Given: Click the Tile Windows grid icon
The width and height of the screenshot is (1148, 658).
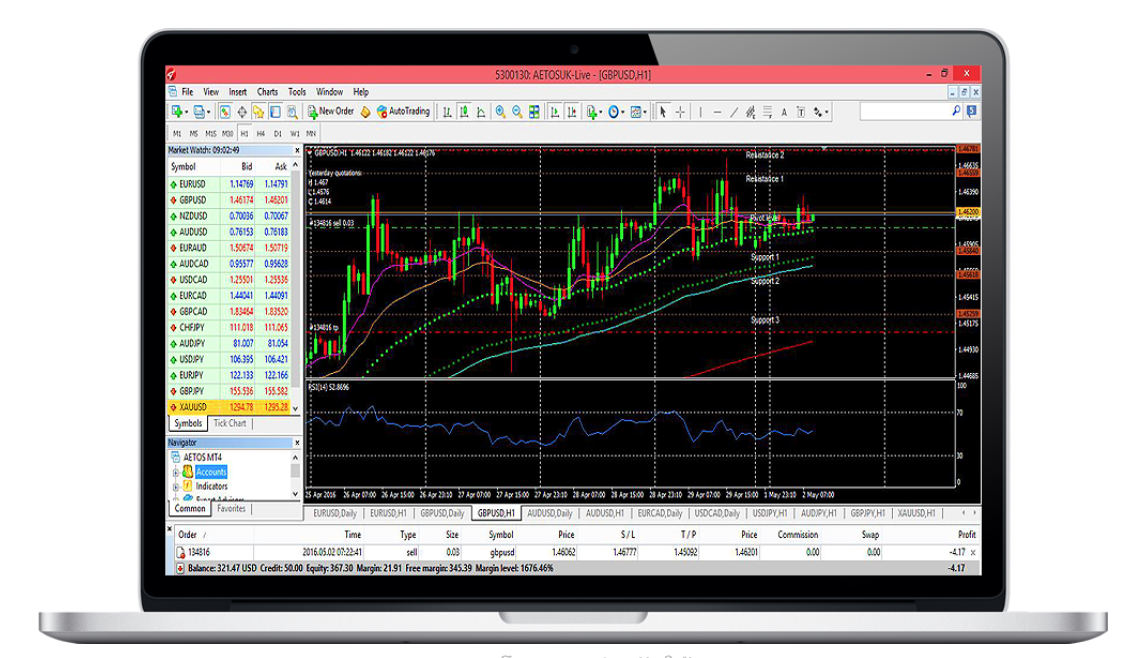Looking at the screenshot, I should point(534,112).
